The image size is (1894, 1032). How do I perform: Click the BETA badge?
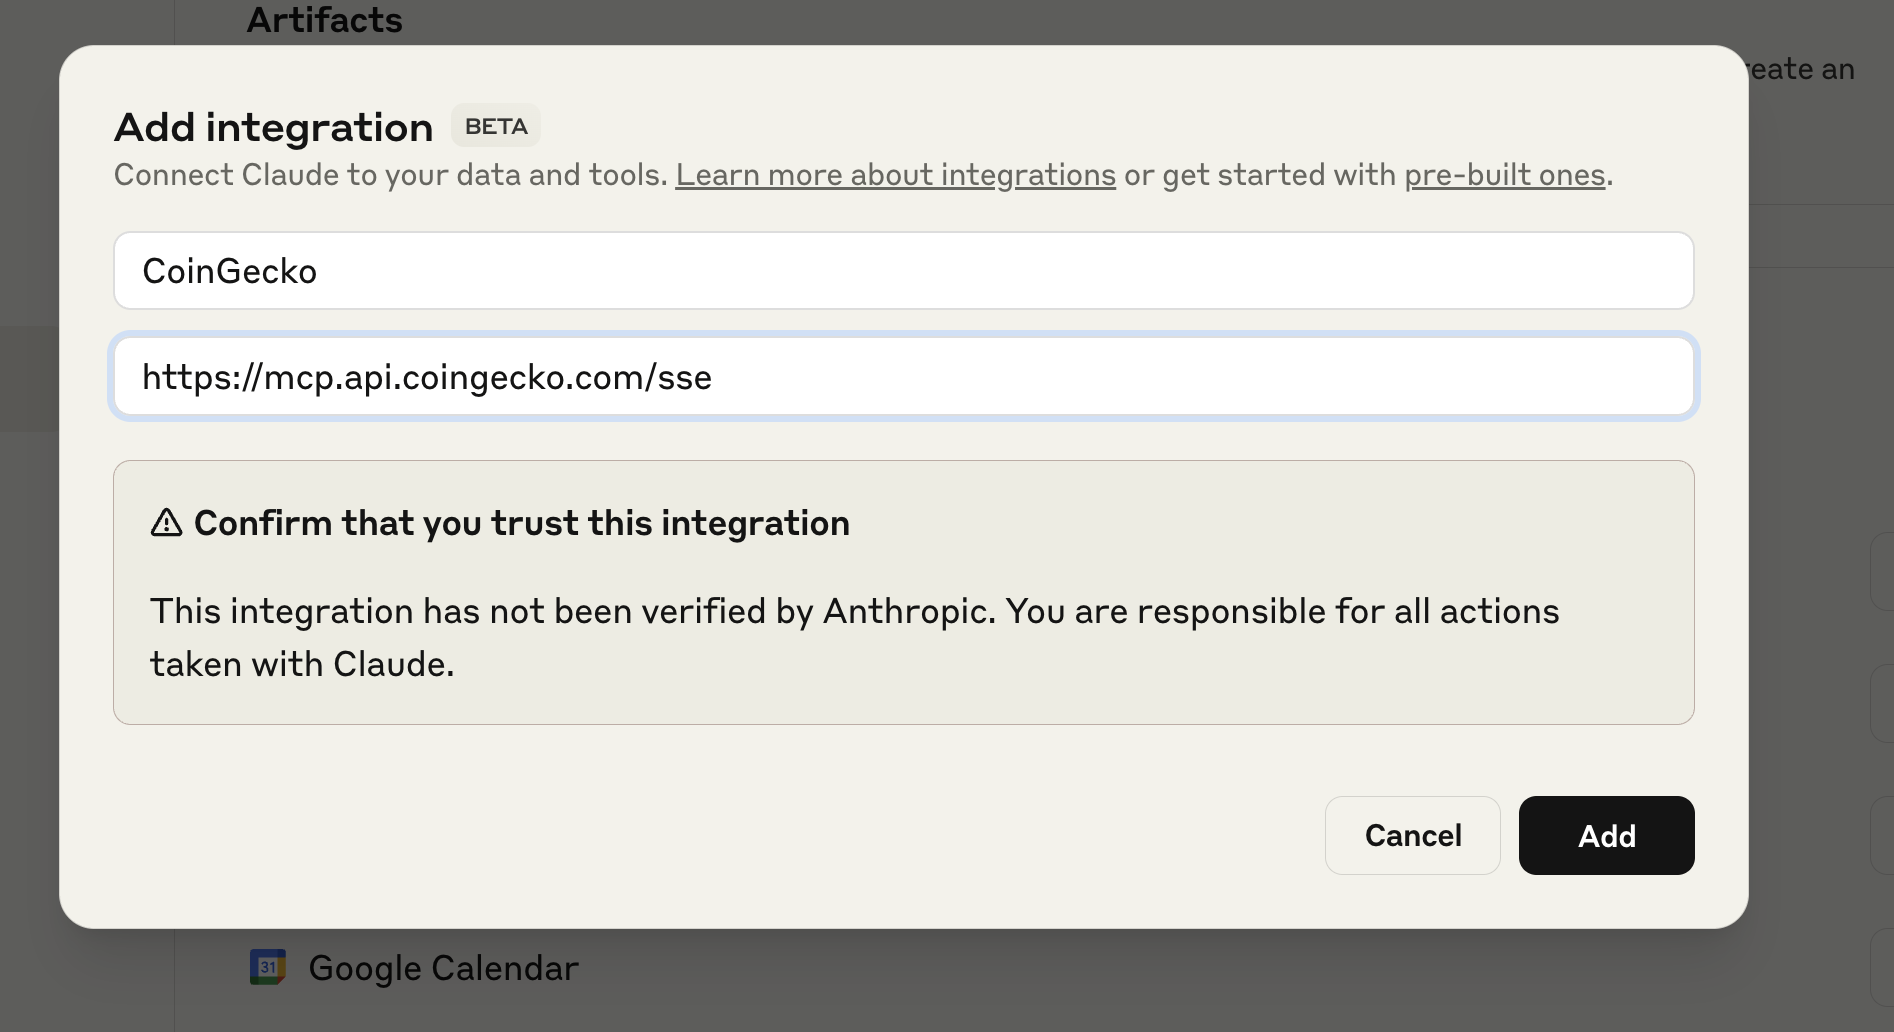click(496, 126)
